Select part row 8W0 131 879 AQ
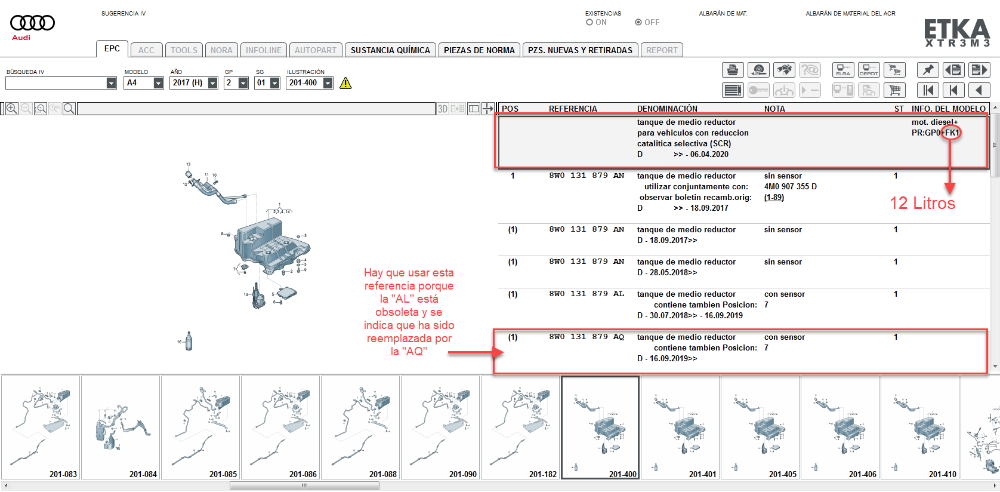 pos(743,350)
